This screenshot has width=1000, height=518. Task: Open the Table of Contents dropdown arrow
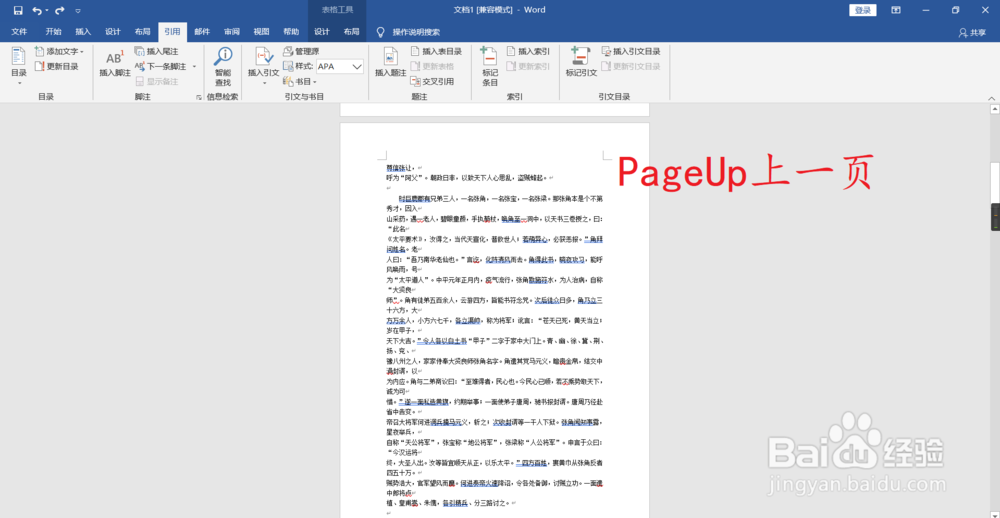[x=18, y=83]
